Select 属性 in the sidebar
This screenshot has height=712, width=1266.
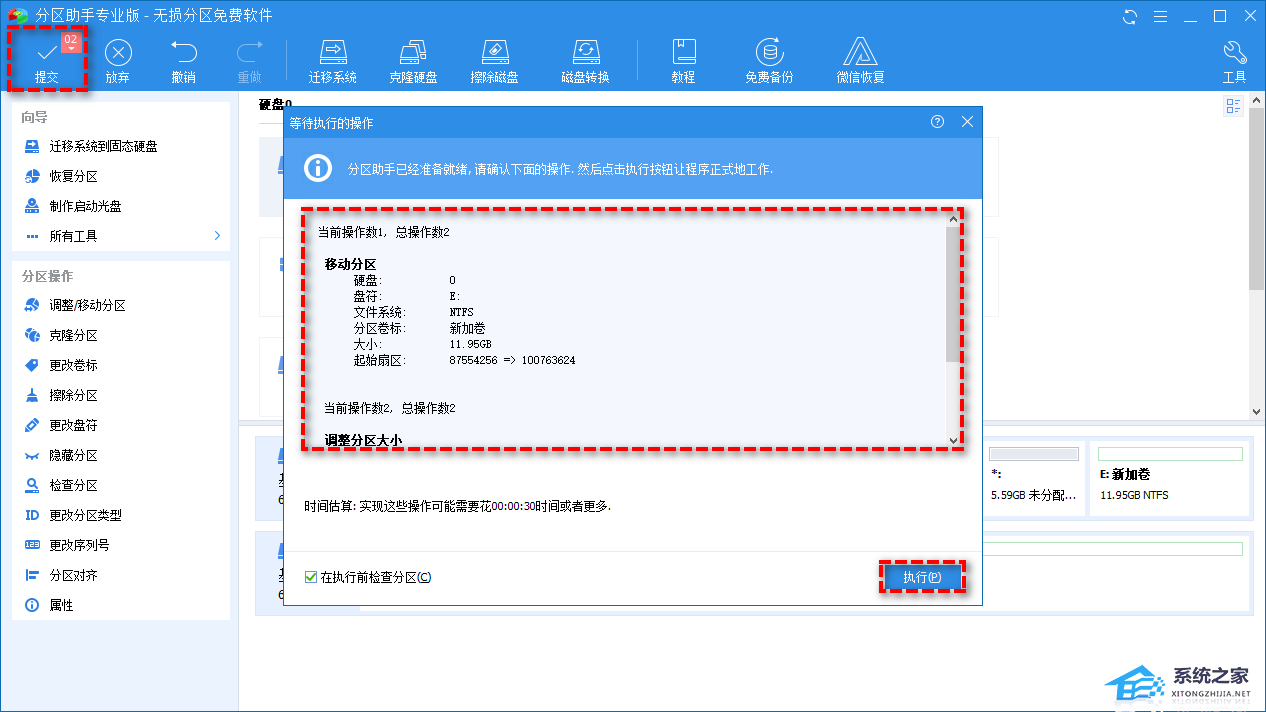pyautogui.click(x=120, y=605)
